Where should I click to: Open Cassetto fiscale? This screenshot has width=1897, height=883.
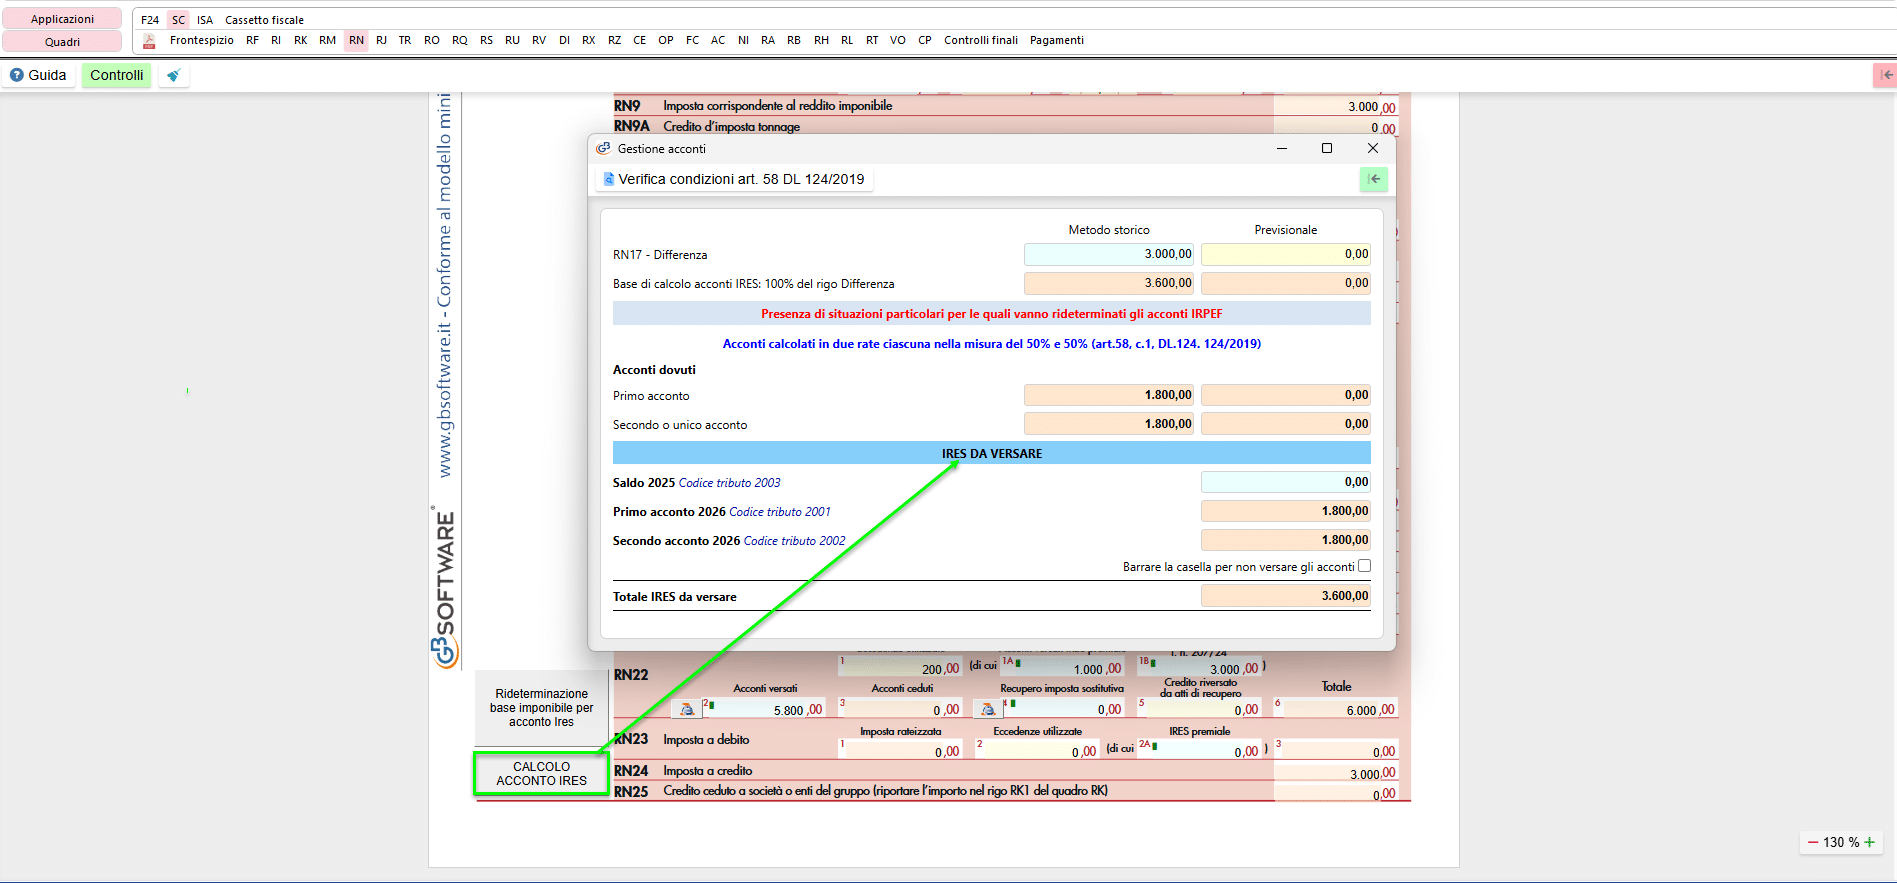[264, 20]
